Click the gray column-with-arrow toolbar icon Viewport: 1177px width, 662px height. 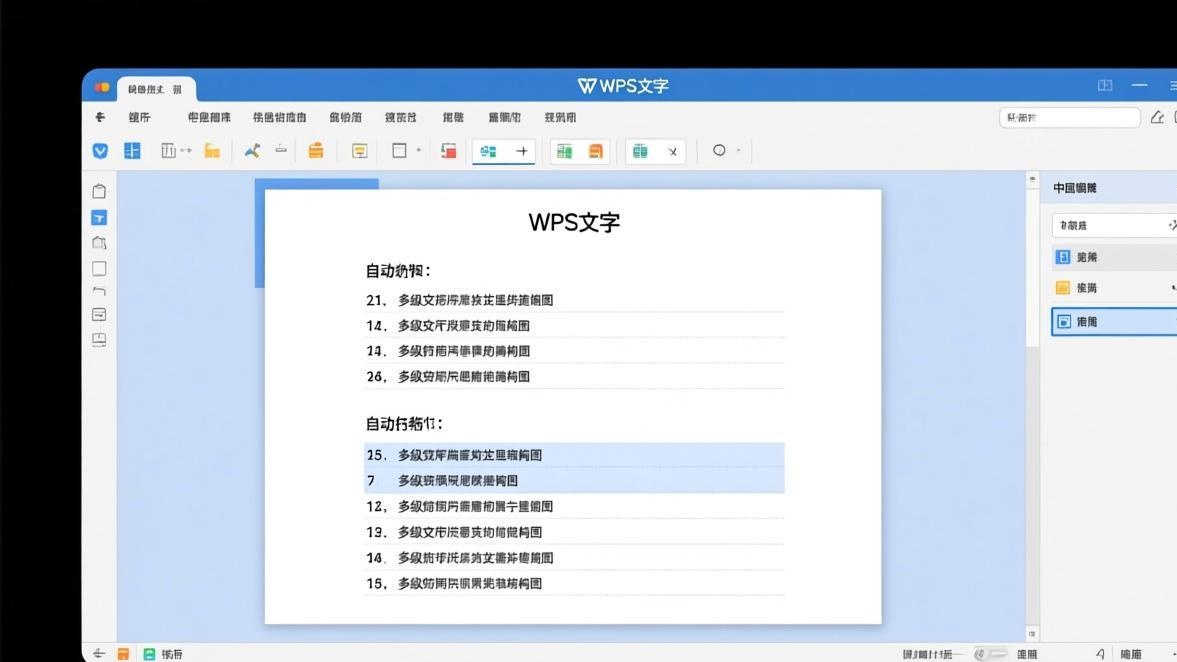176,151
